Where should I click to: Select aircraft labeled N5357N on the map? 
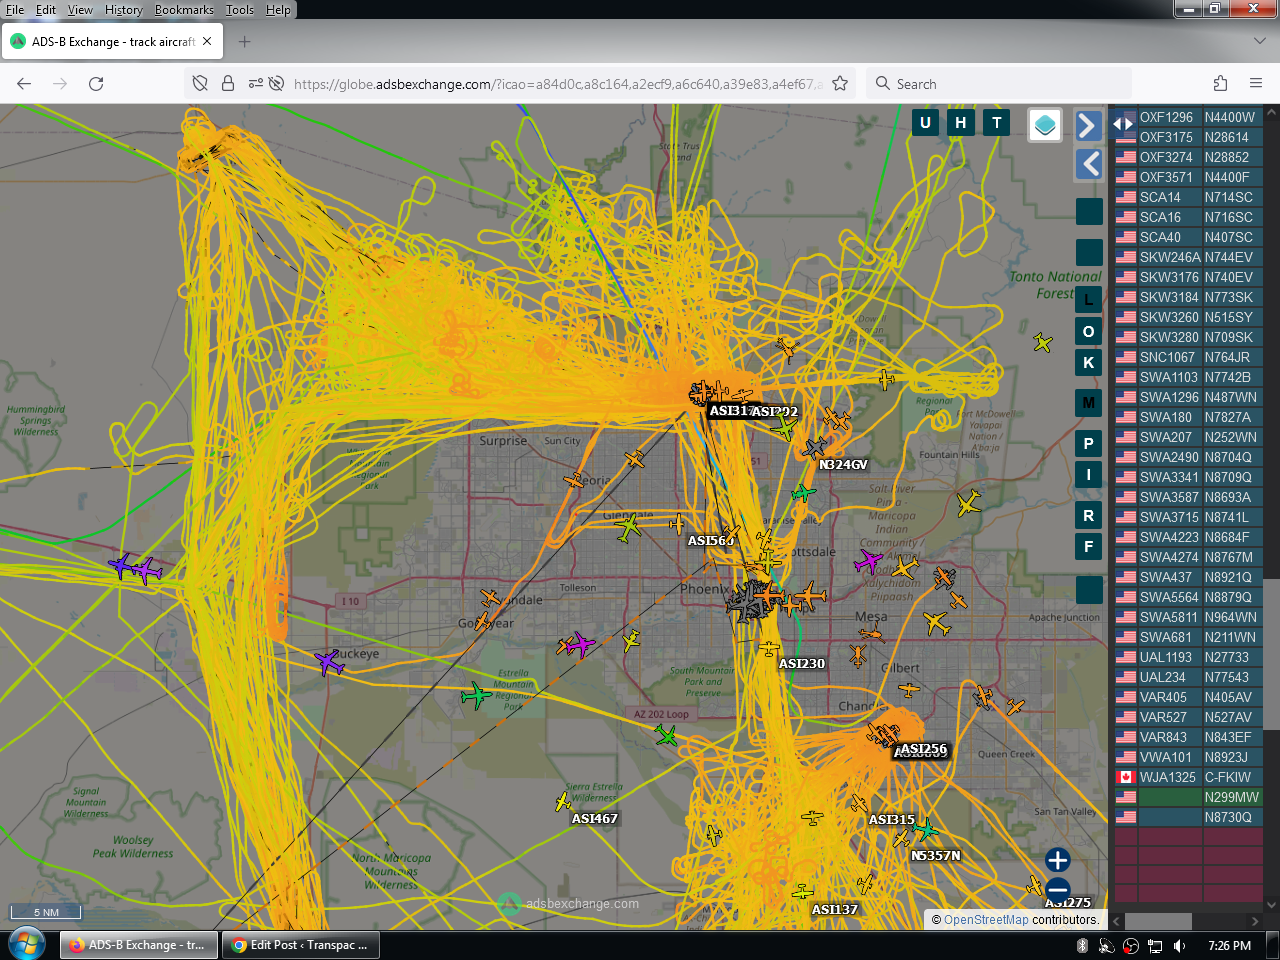click(926, 830)
